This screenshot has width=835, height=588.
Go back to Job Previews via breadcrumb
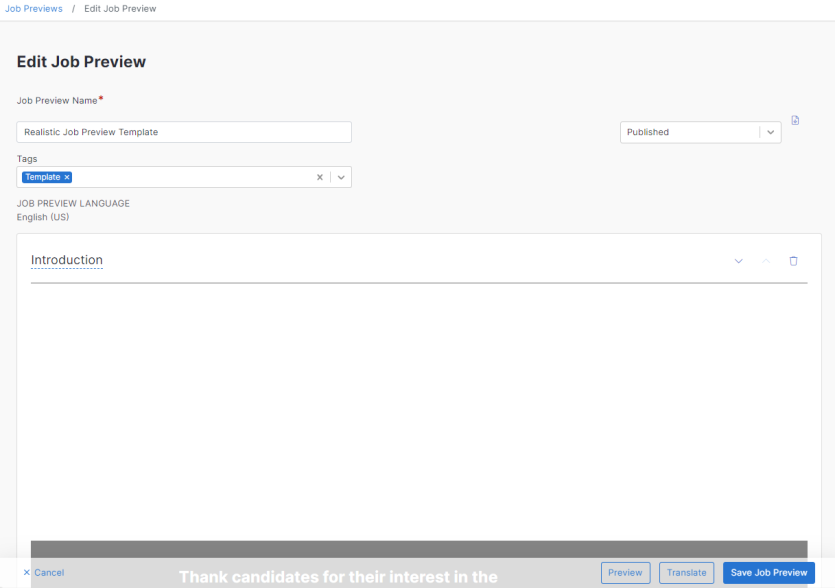tap(34, 9)
